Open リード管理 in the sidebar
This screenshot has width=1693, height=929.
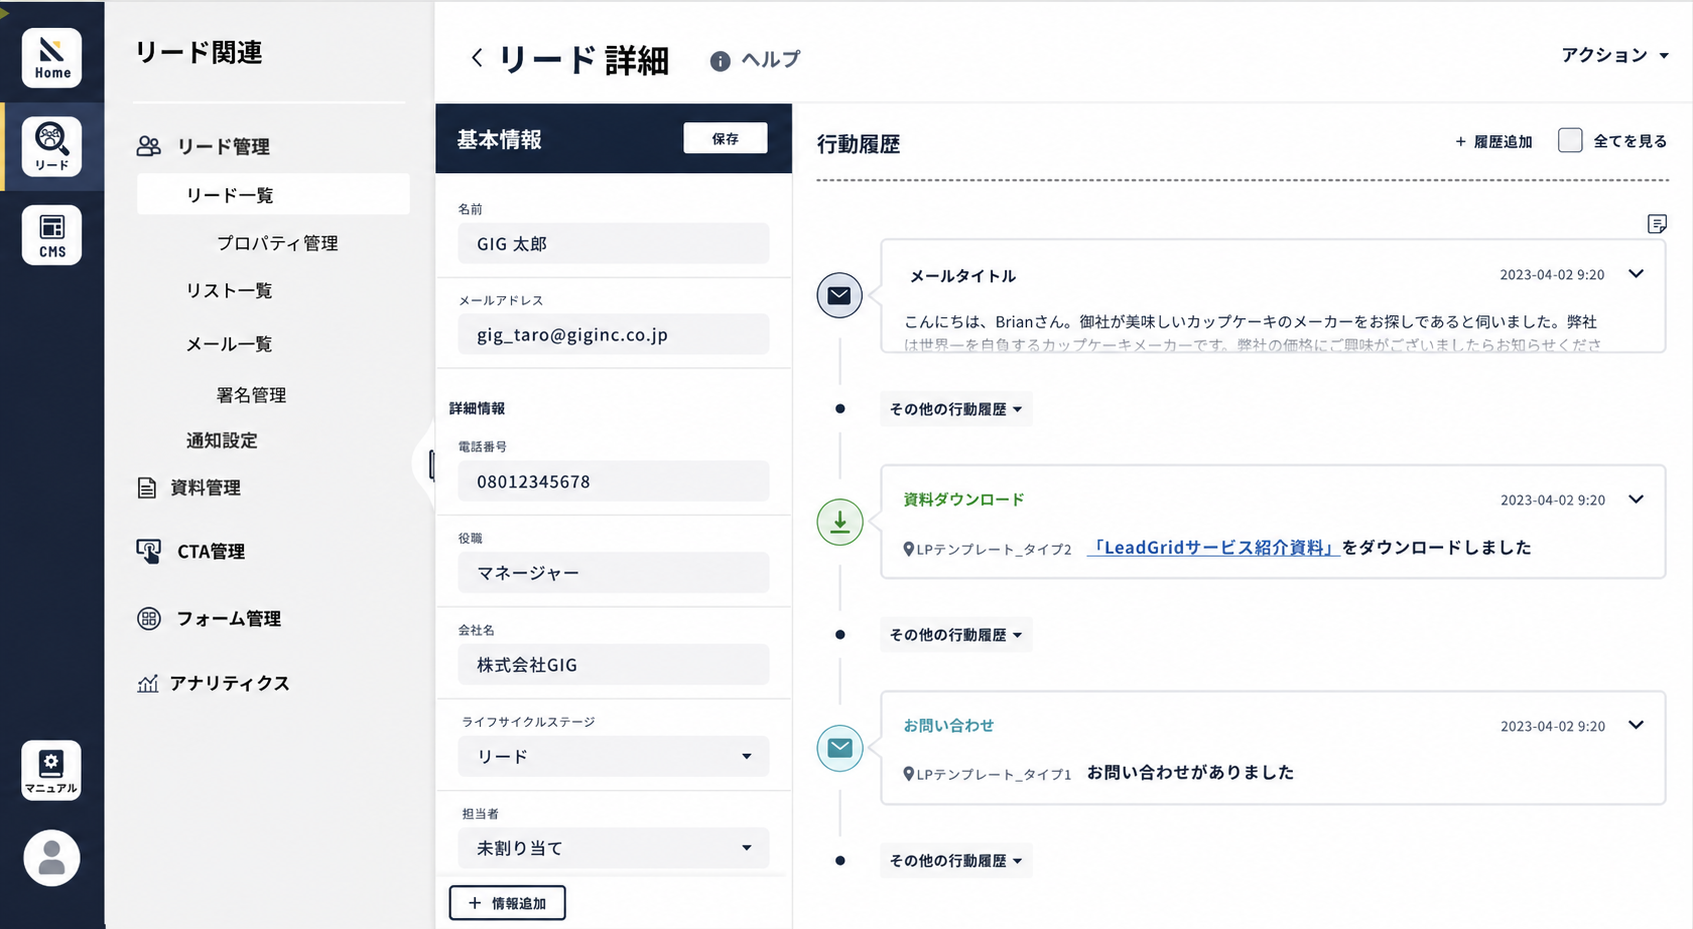point(223,146)
